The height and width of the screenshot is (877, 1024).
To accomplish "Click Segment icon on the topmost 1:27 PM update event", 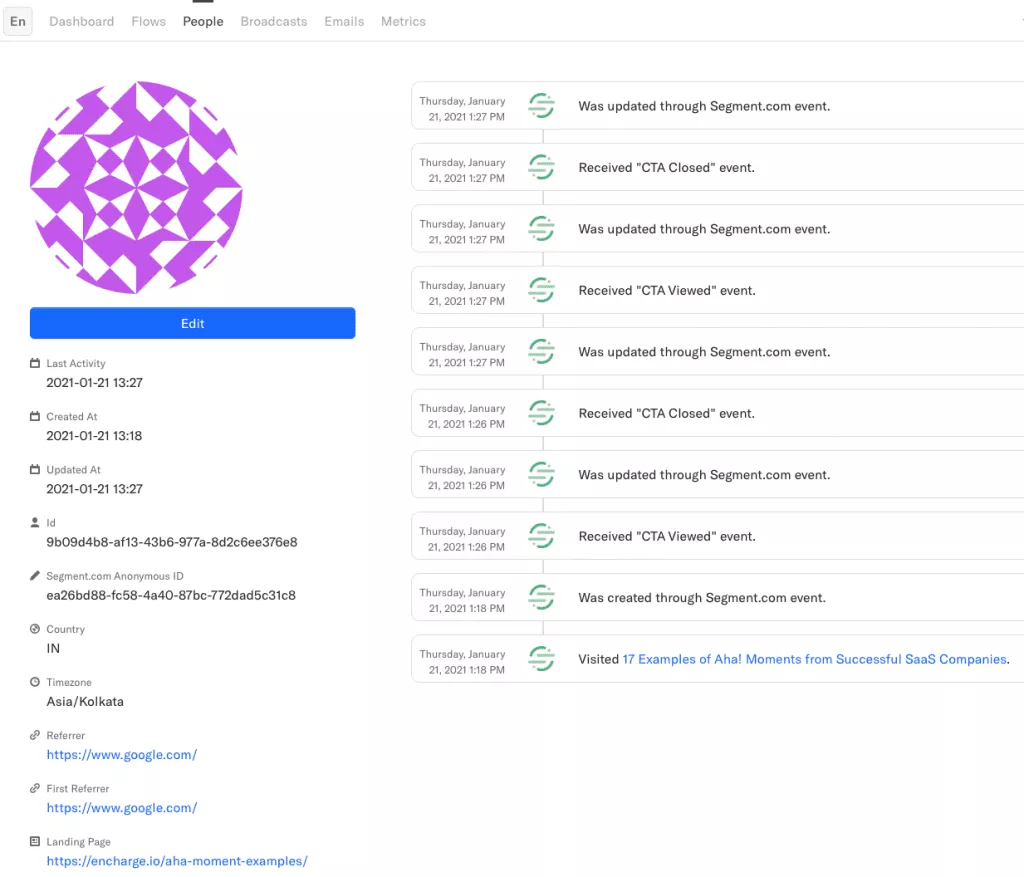I will coord(541,106).
